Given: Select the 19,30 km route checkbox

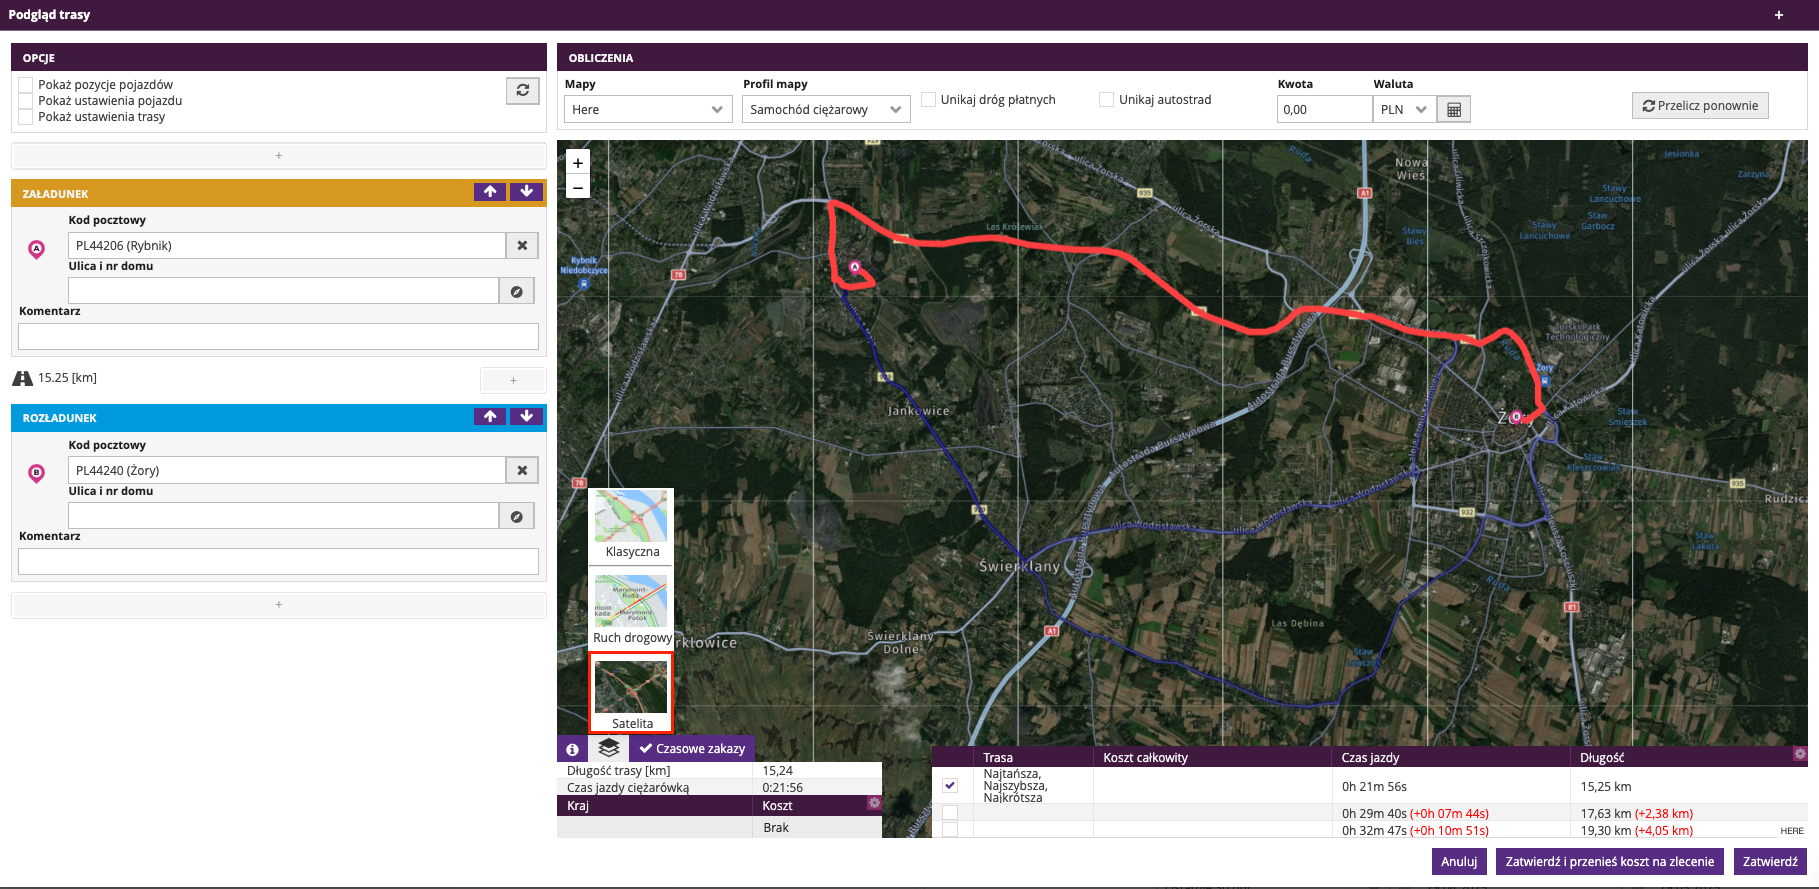Looking at the screenshot, I should tap(950, 830).
